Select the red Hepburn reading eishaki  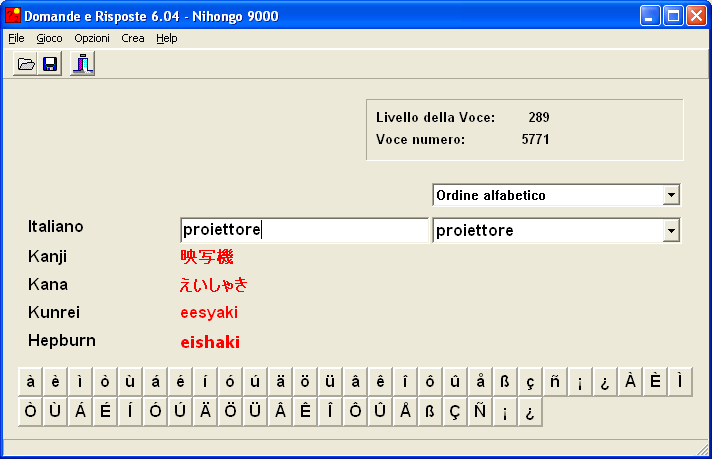click(x=210, y=342)
